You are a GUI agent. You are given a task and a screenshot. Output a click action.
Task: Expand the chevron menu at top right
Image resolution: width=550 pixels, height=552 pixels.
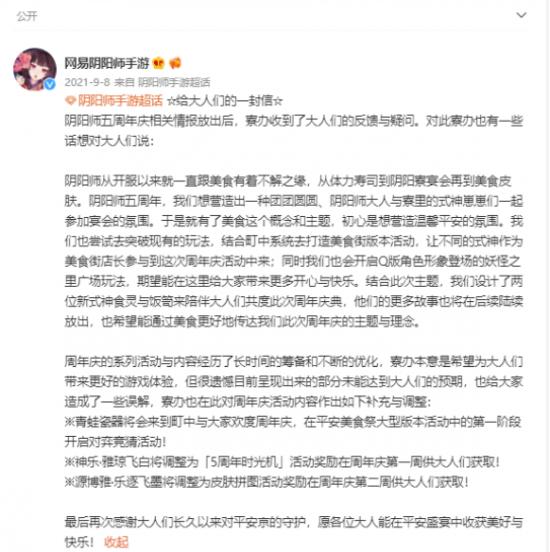click(x=521, y=15)
